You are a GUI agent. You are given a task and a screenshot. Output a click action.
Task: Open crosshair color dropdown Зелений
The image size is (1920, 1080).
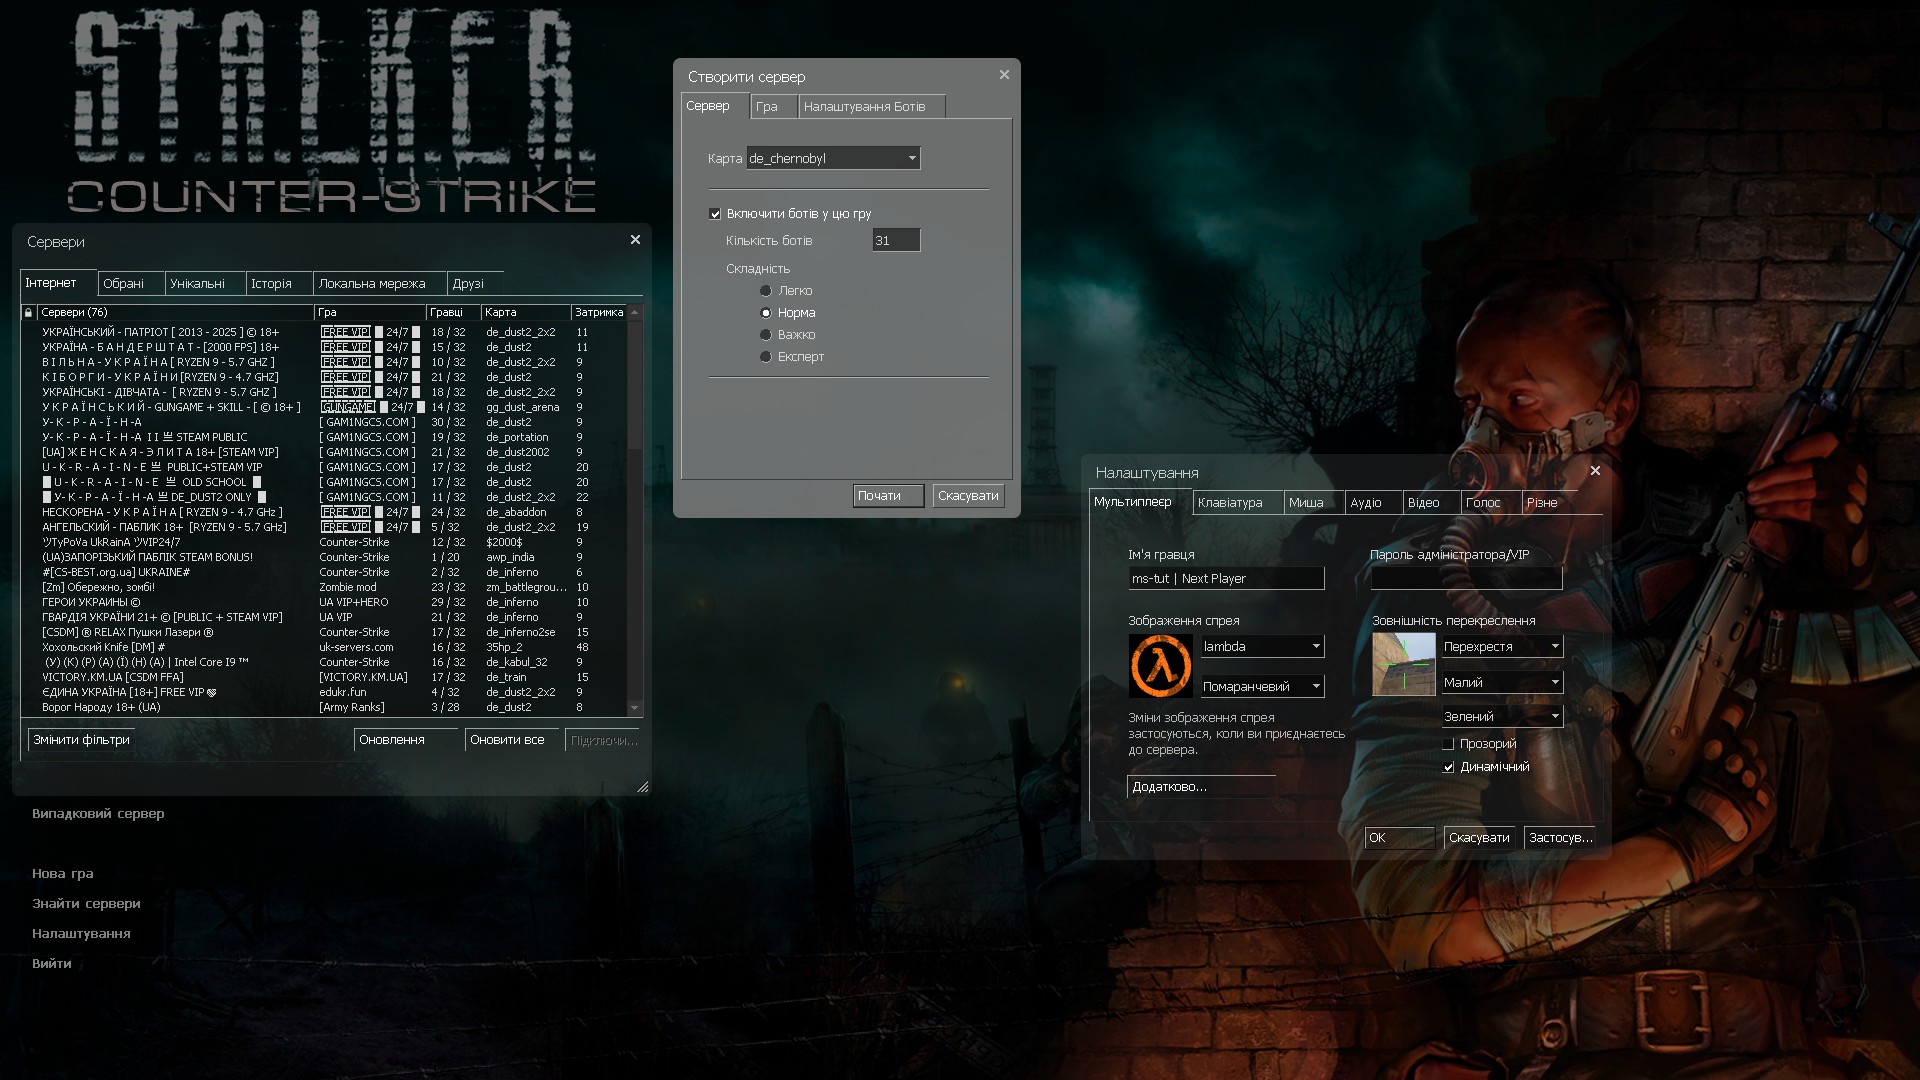(x=1501, y=717)
